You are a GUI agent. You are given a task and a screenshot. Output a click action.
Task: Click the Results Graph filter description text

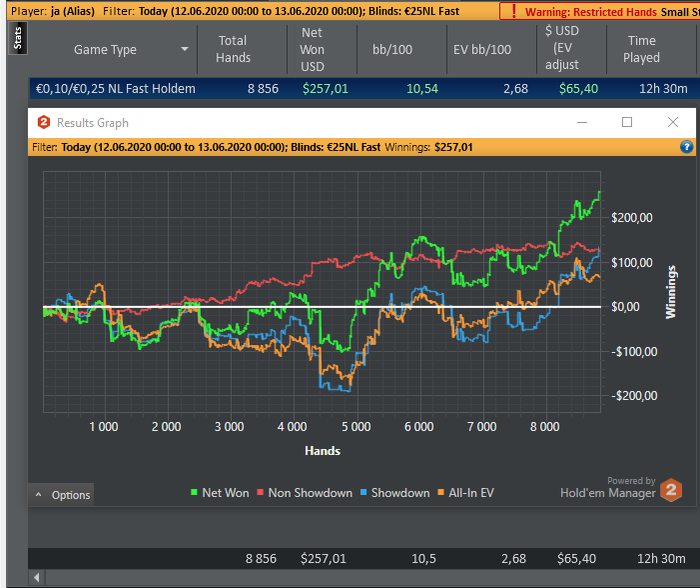click(207, 147)
